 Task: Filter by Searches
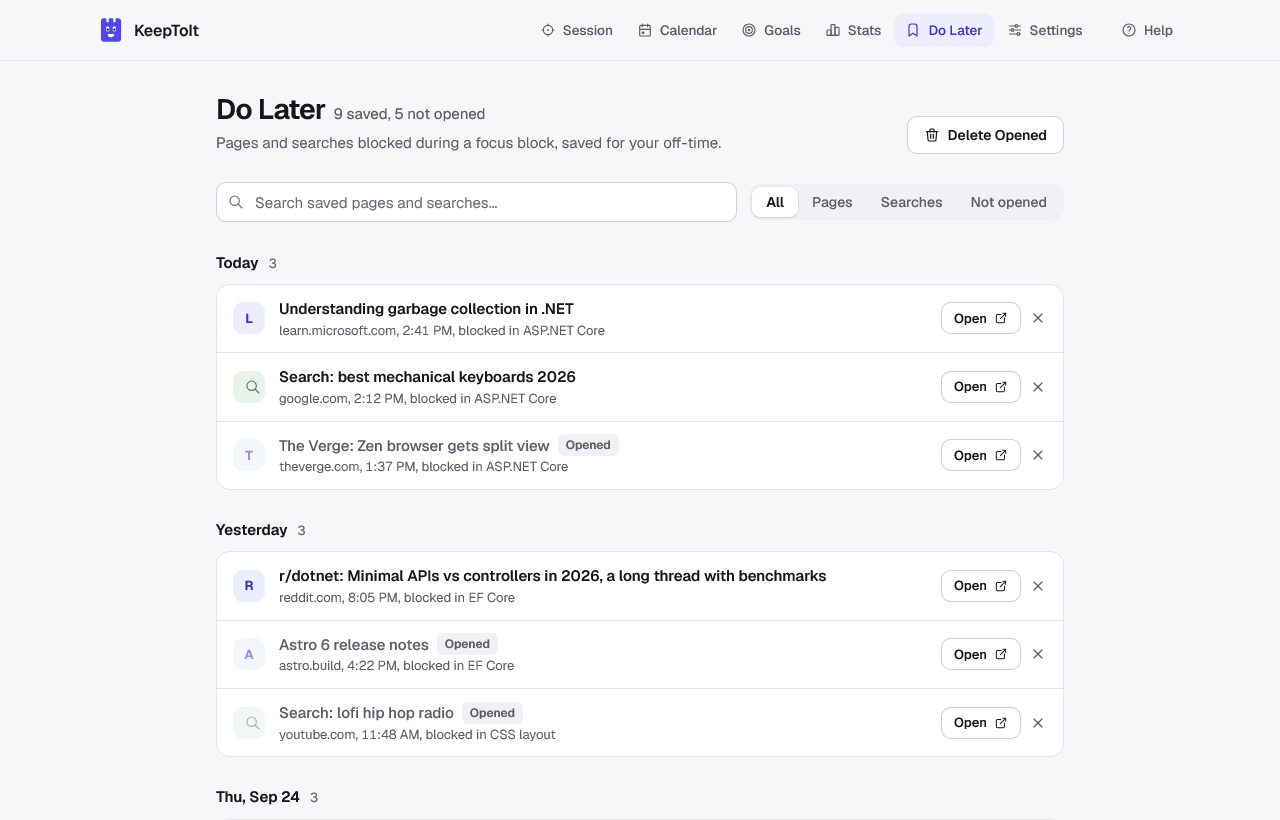click(x=911, y=202)
